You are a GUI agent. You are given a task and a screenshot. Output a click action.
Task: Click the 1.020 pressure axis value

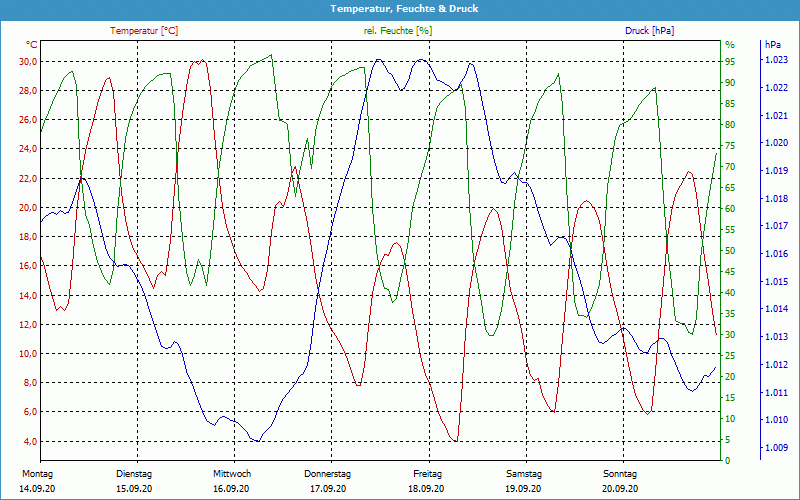(776, 142)
